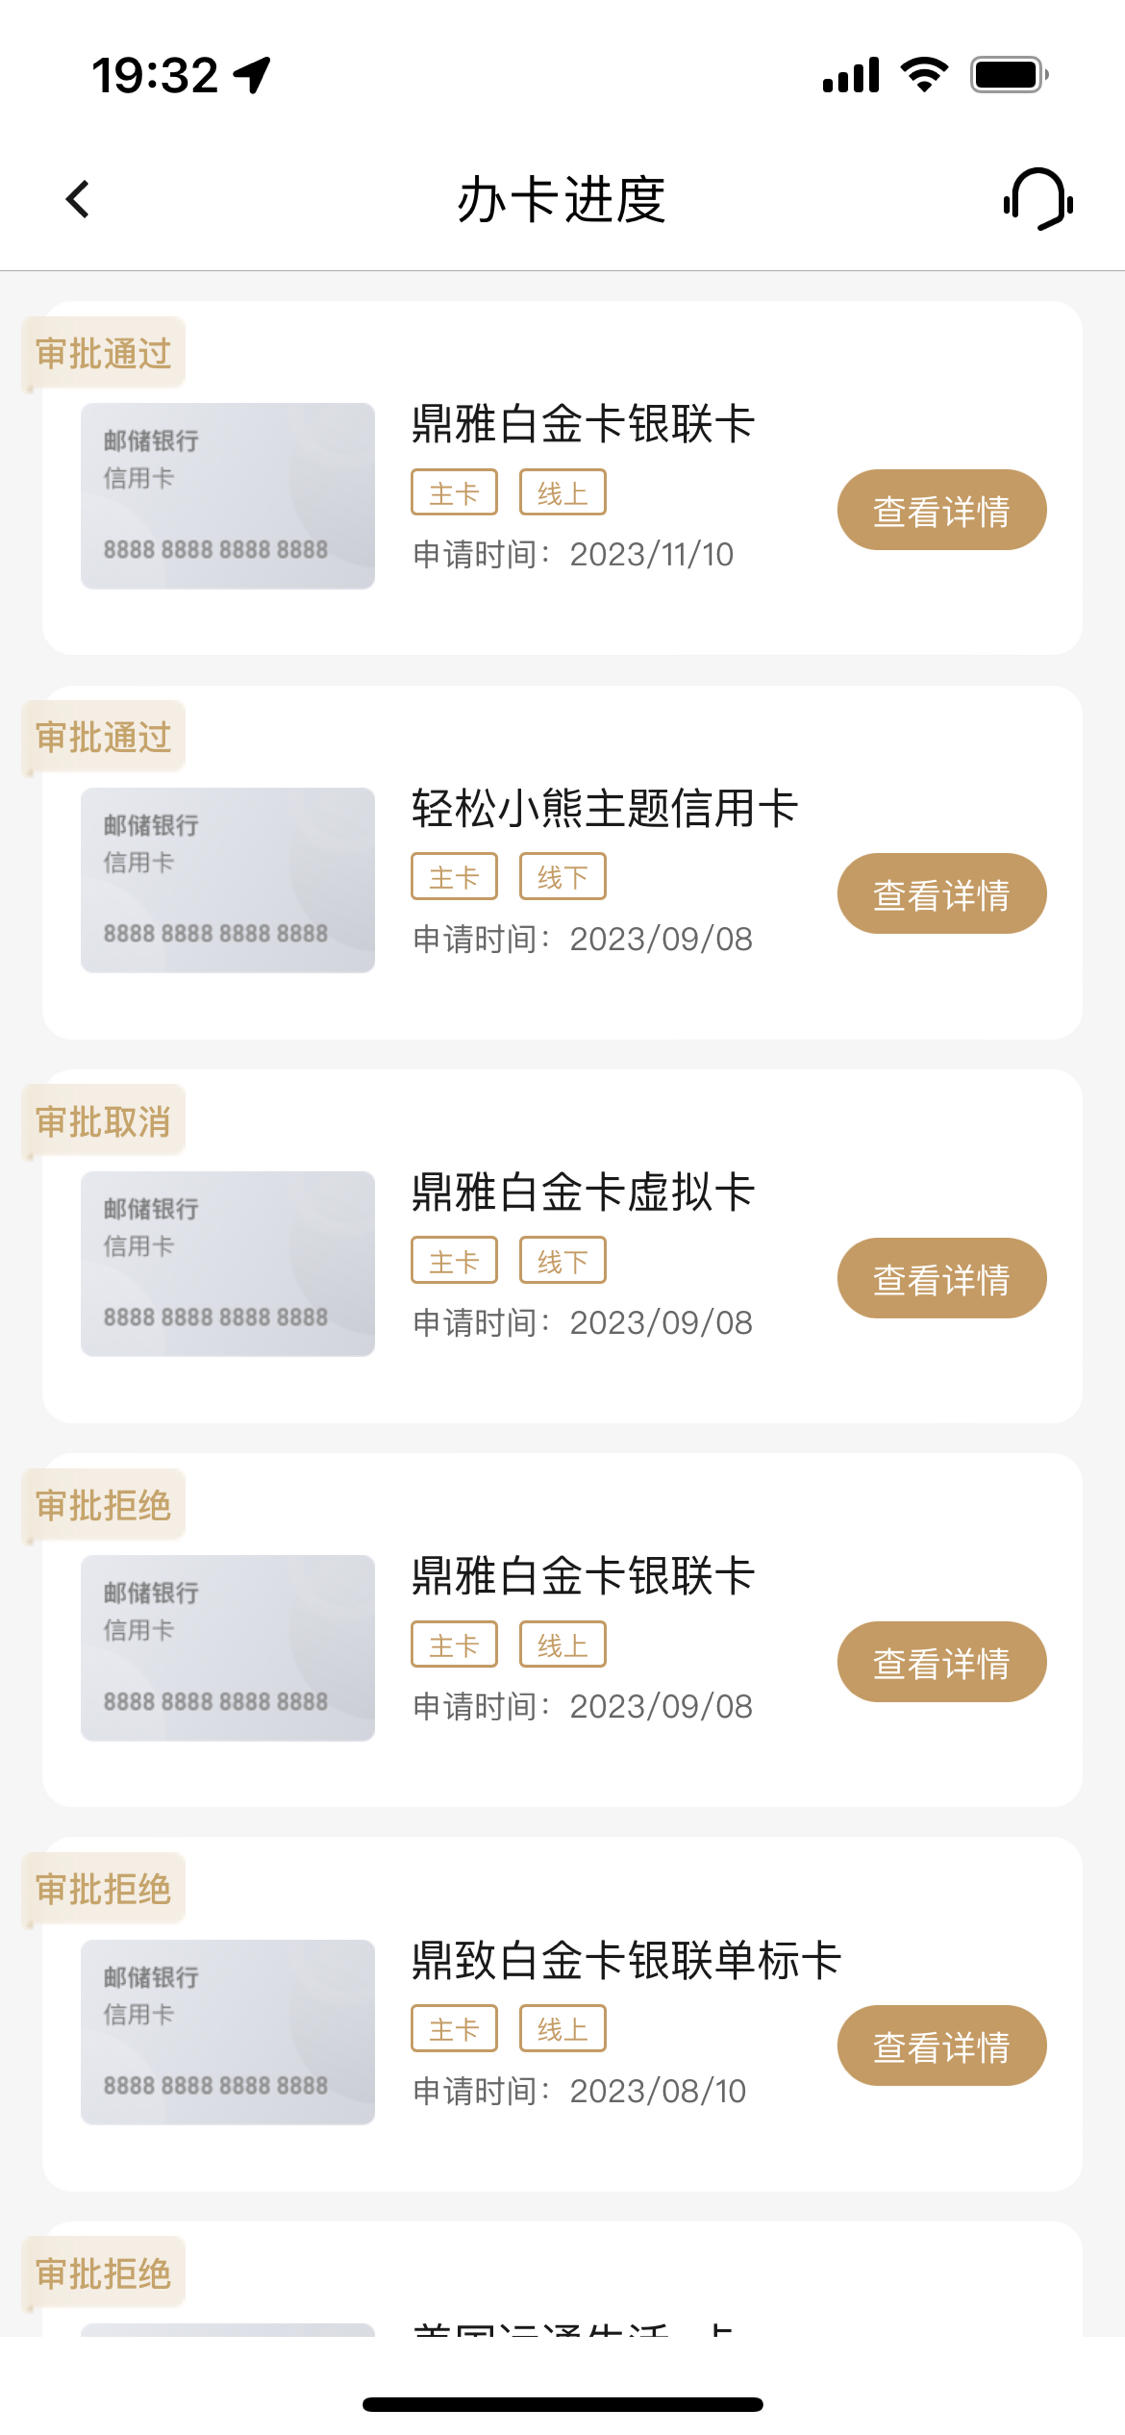Tap the battery status icon
Viewport: 1125px width, 2435px height.
(1009, 75)
